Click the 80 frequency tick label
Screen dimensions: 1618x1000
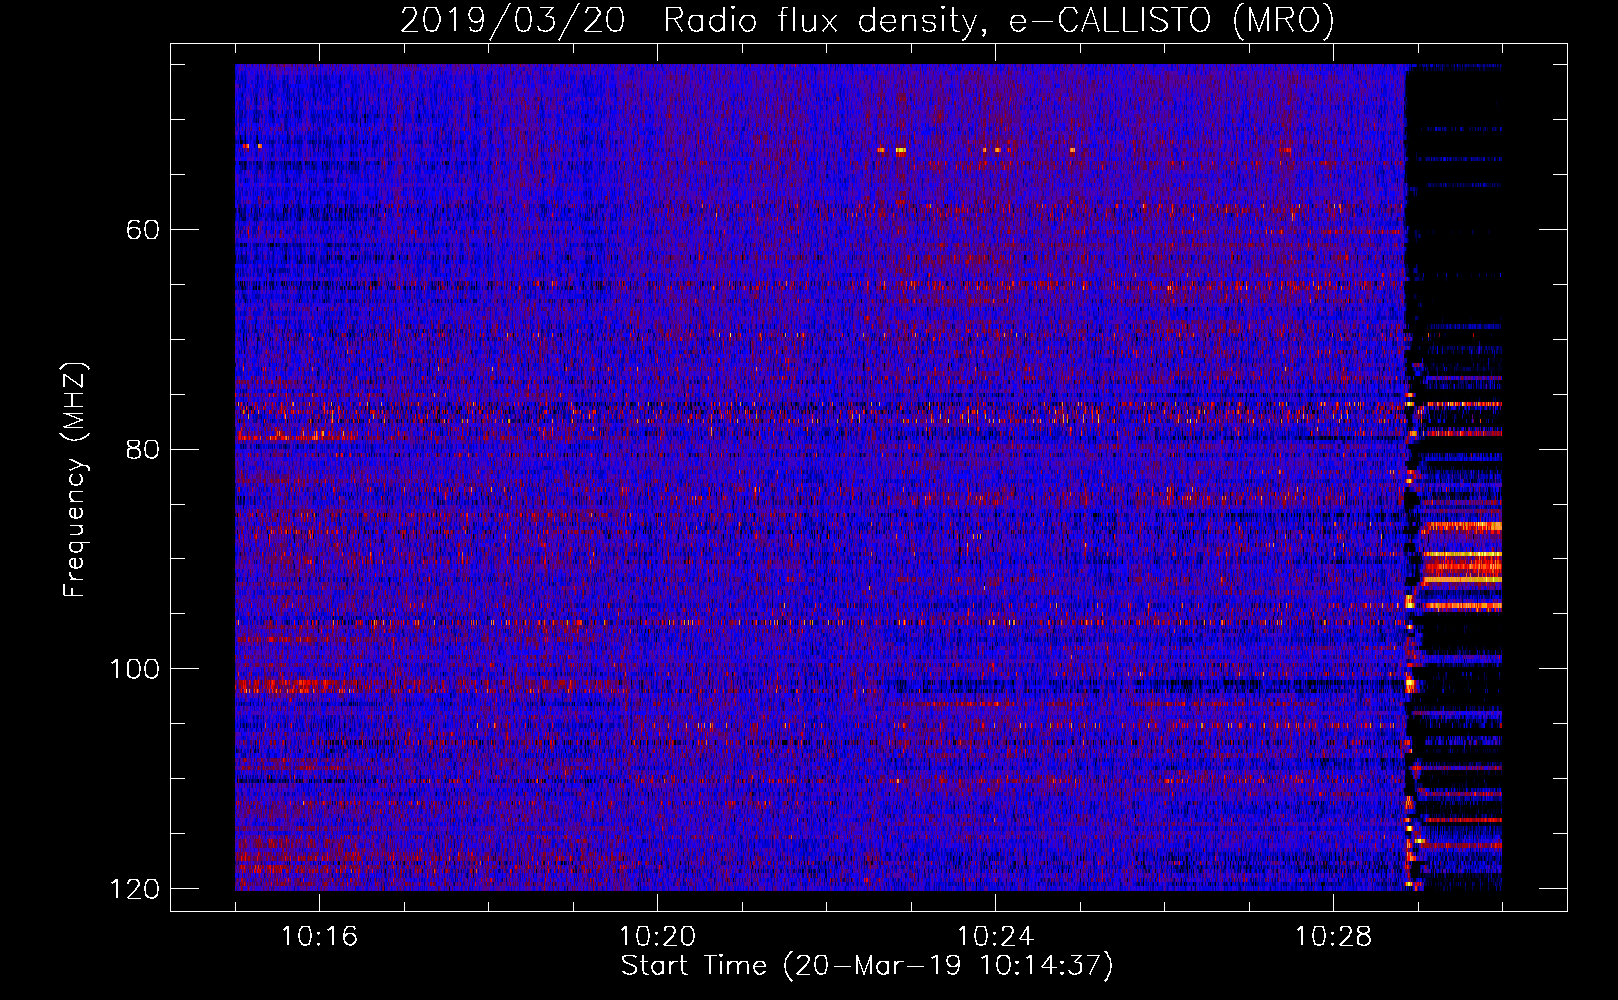(x=143, y=449)
